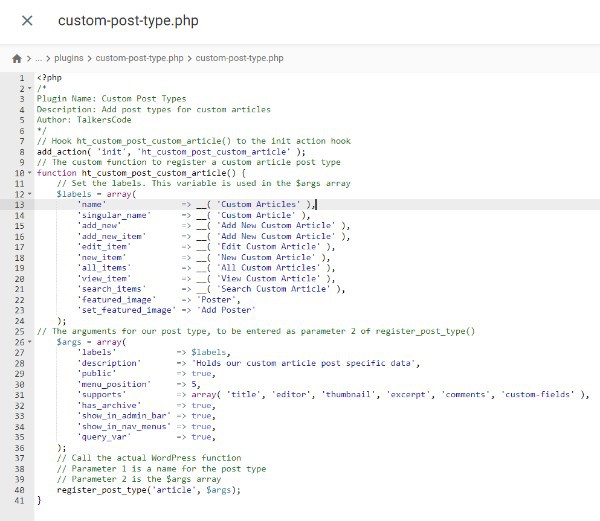
Task: Click the 'Holds our custom article post' description string
Action: pyautogui.click(x=303, y=363)
